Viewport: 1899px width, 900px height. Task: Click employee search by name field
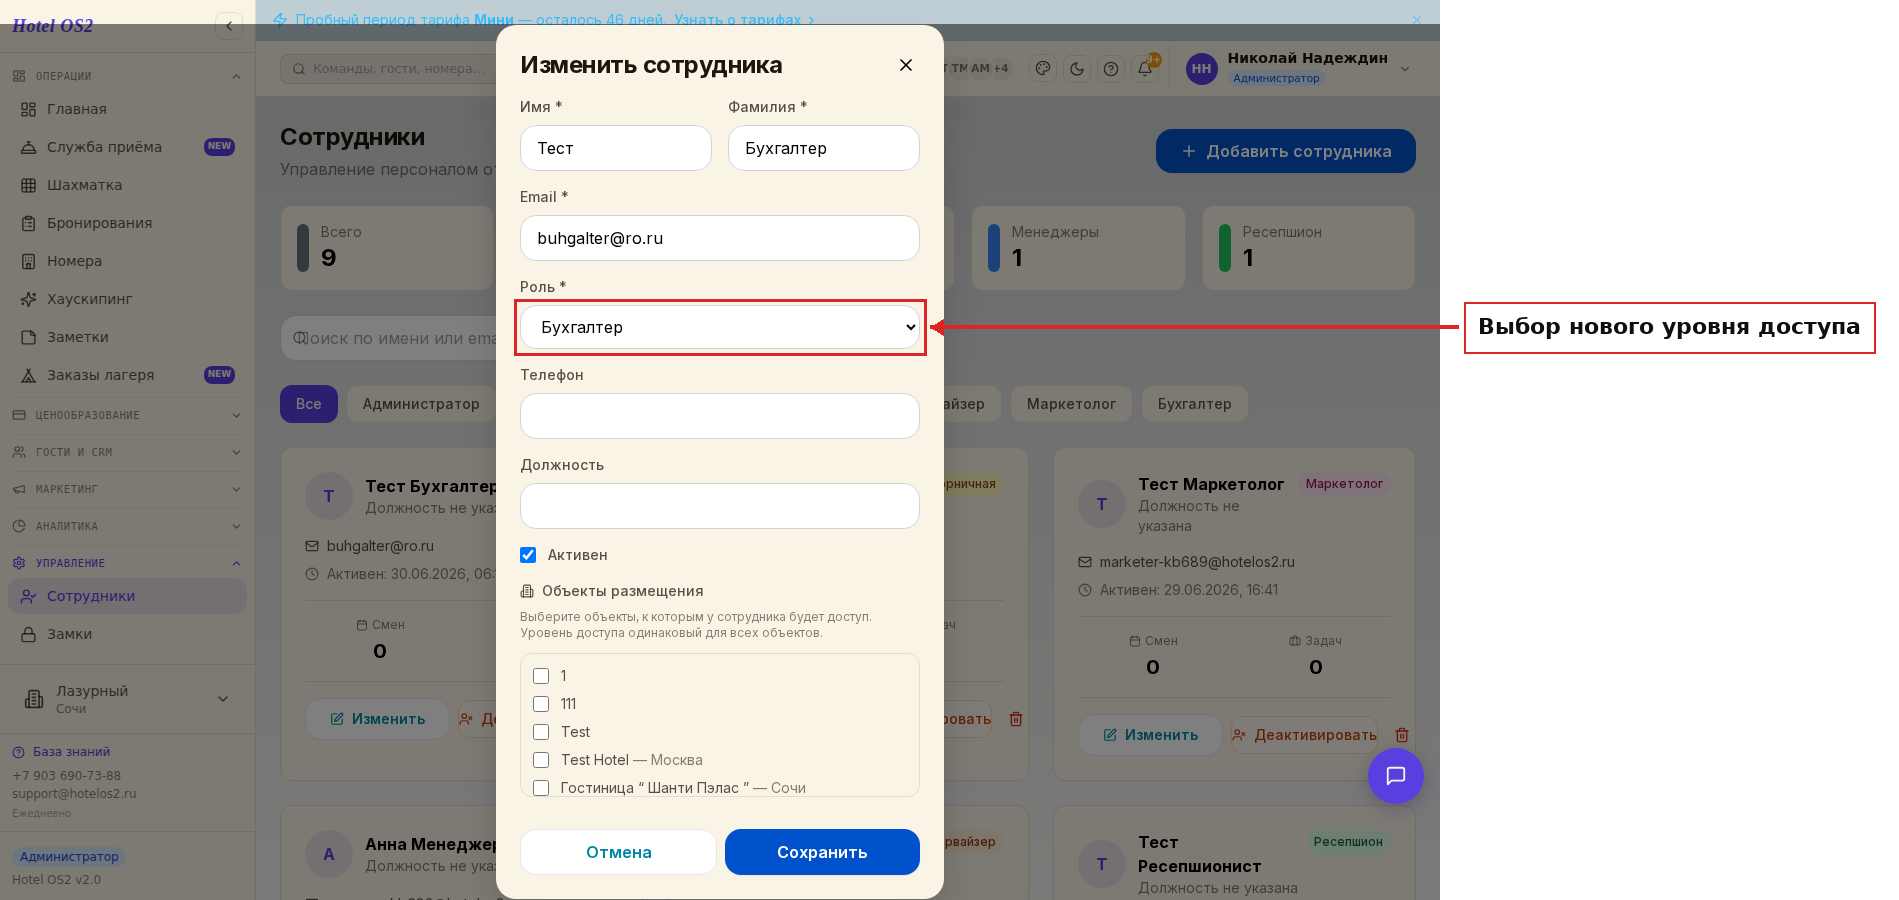pos(390,338)
